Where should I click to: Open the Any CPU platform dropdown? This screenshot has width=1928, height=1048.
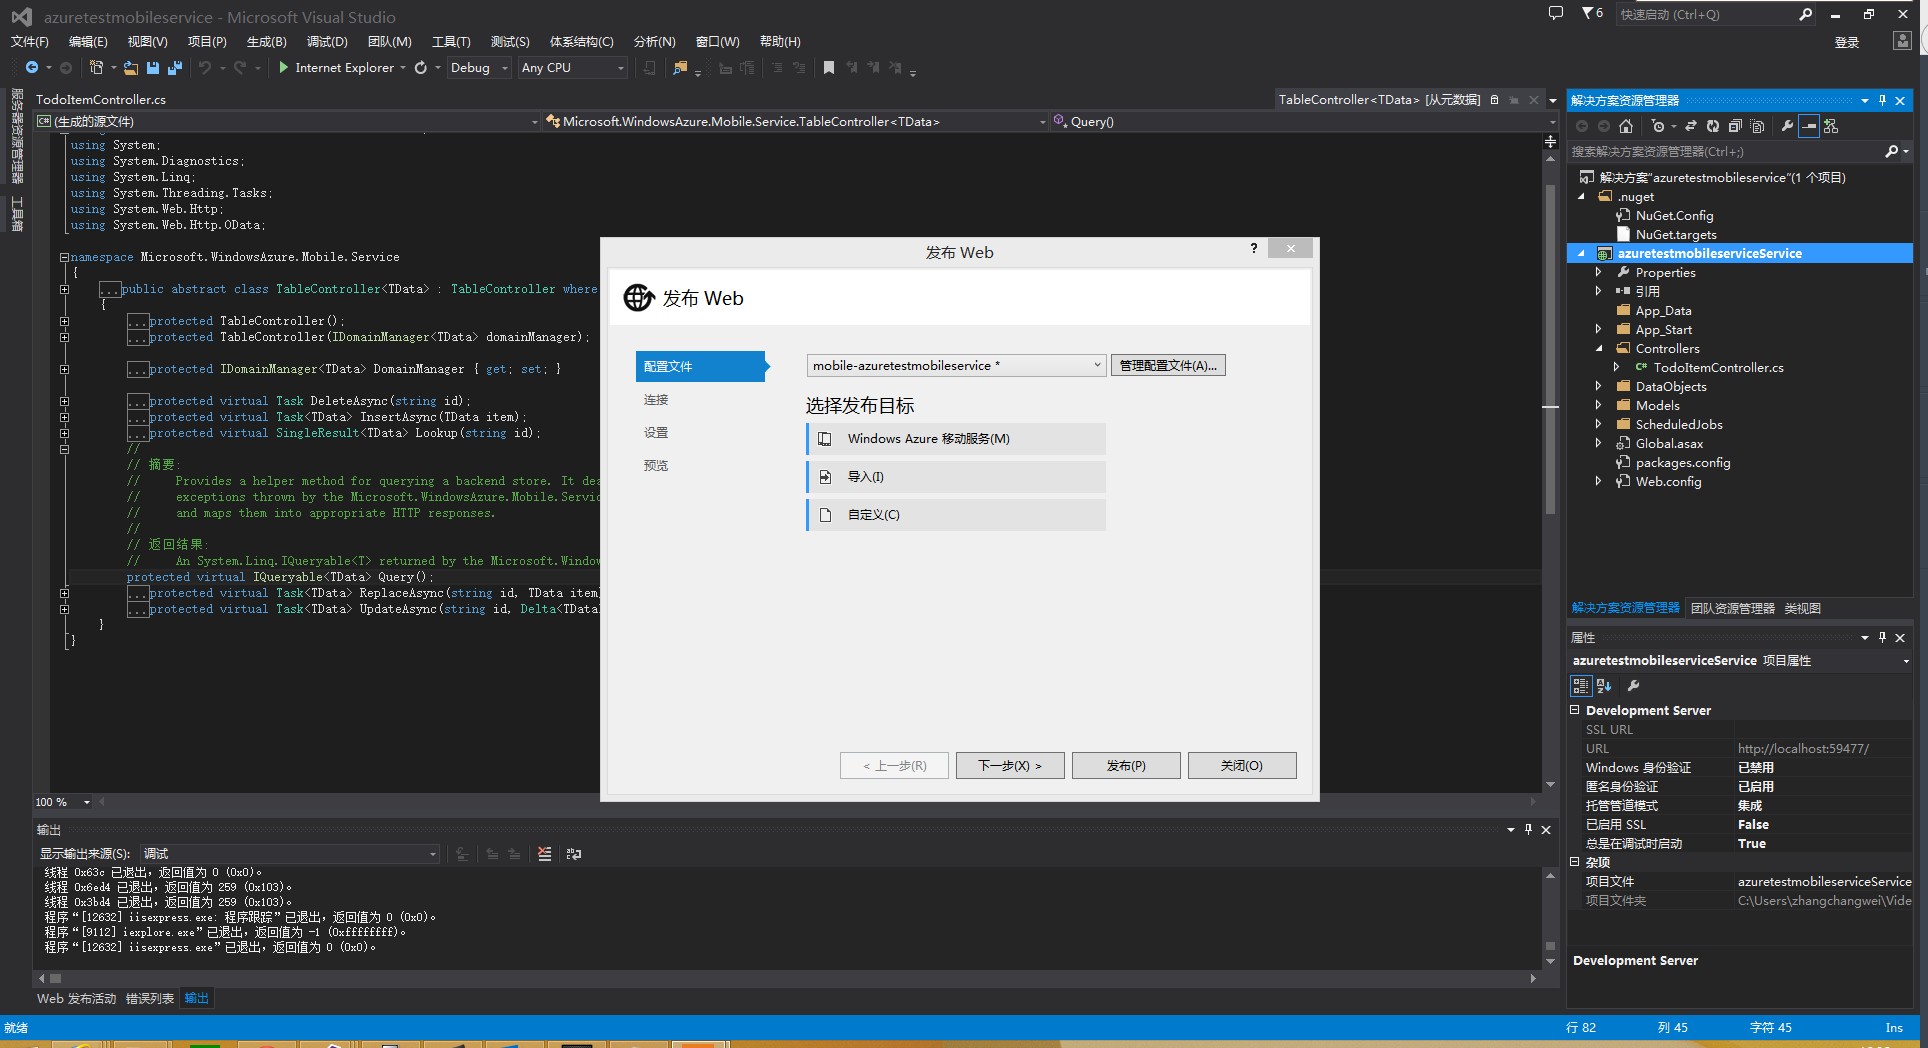573,67
